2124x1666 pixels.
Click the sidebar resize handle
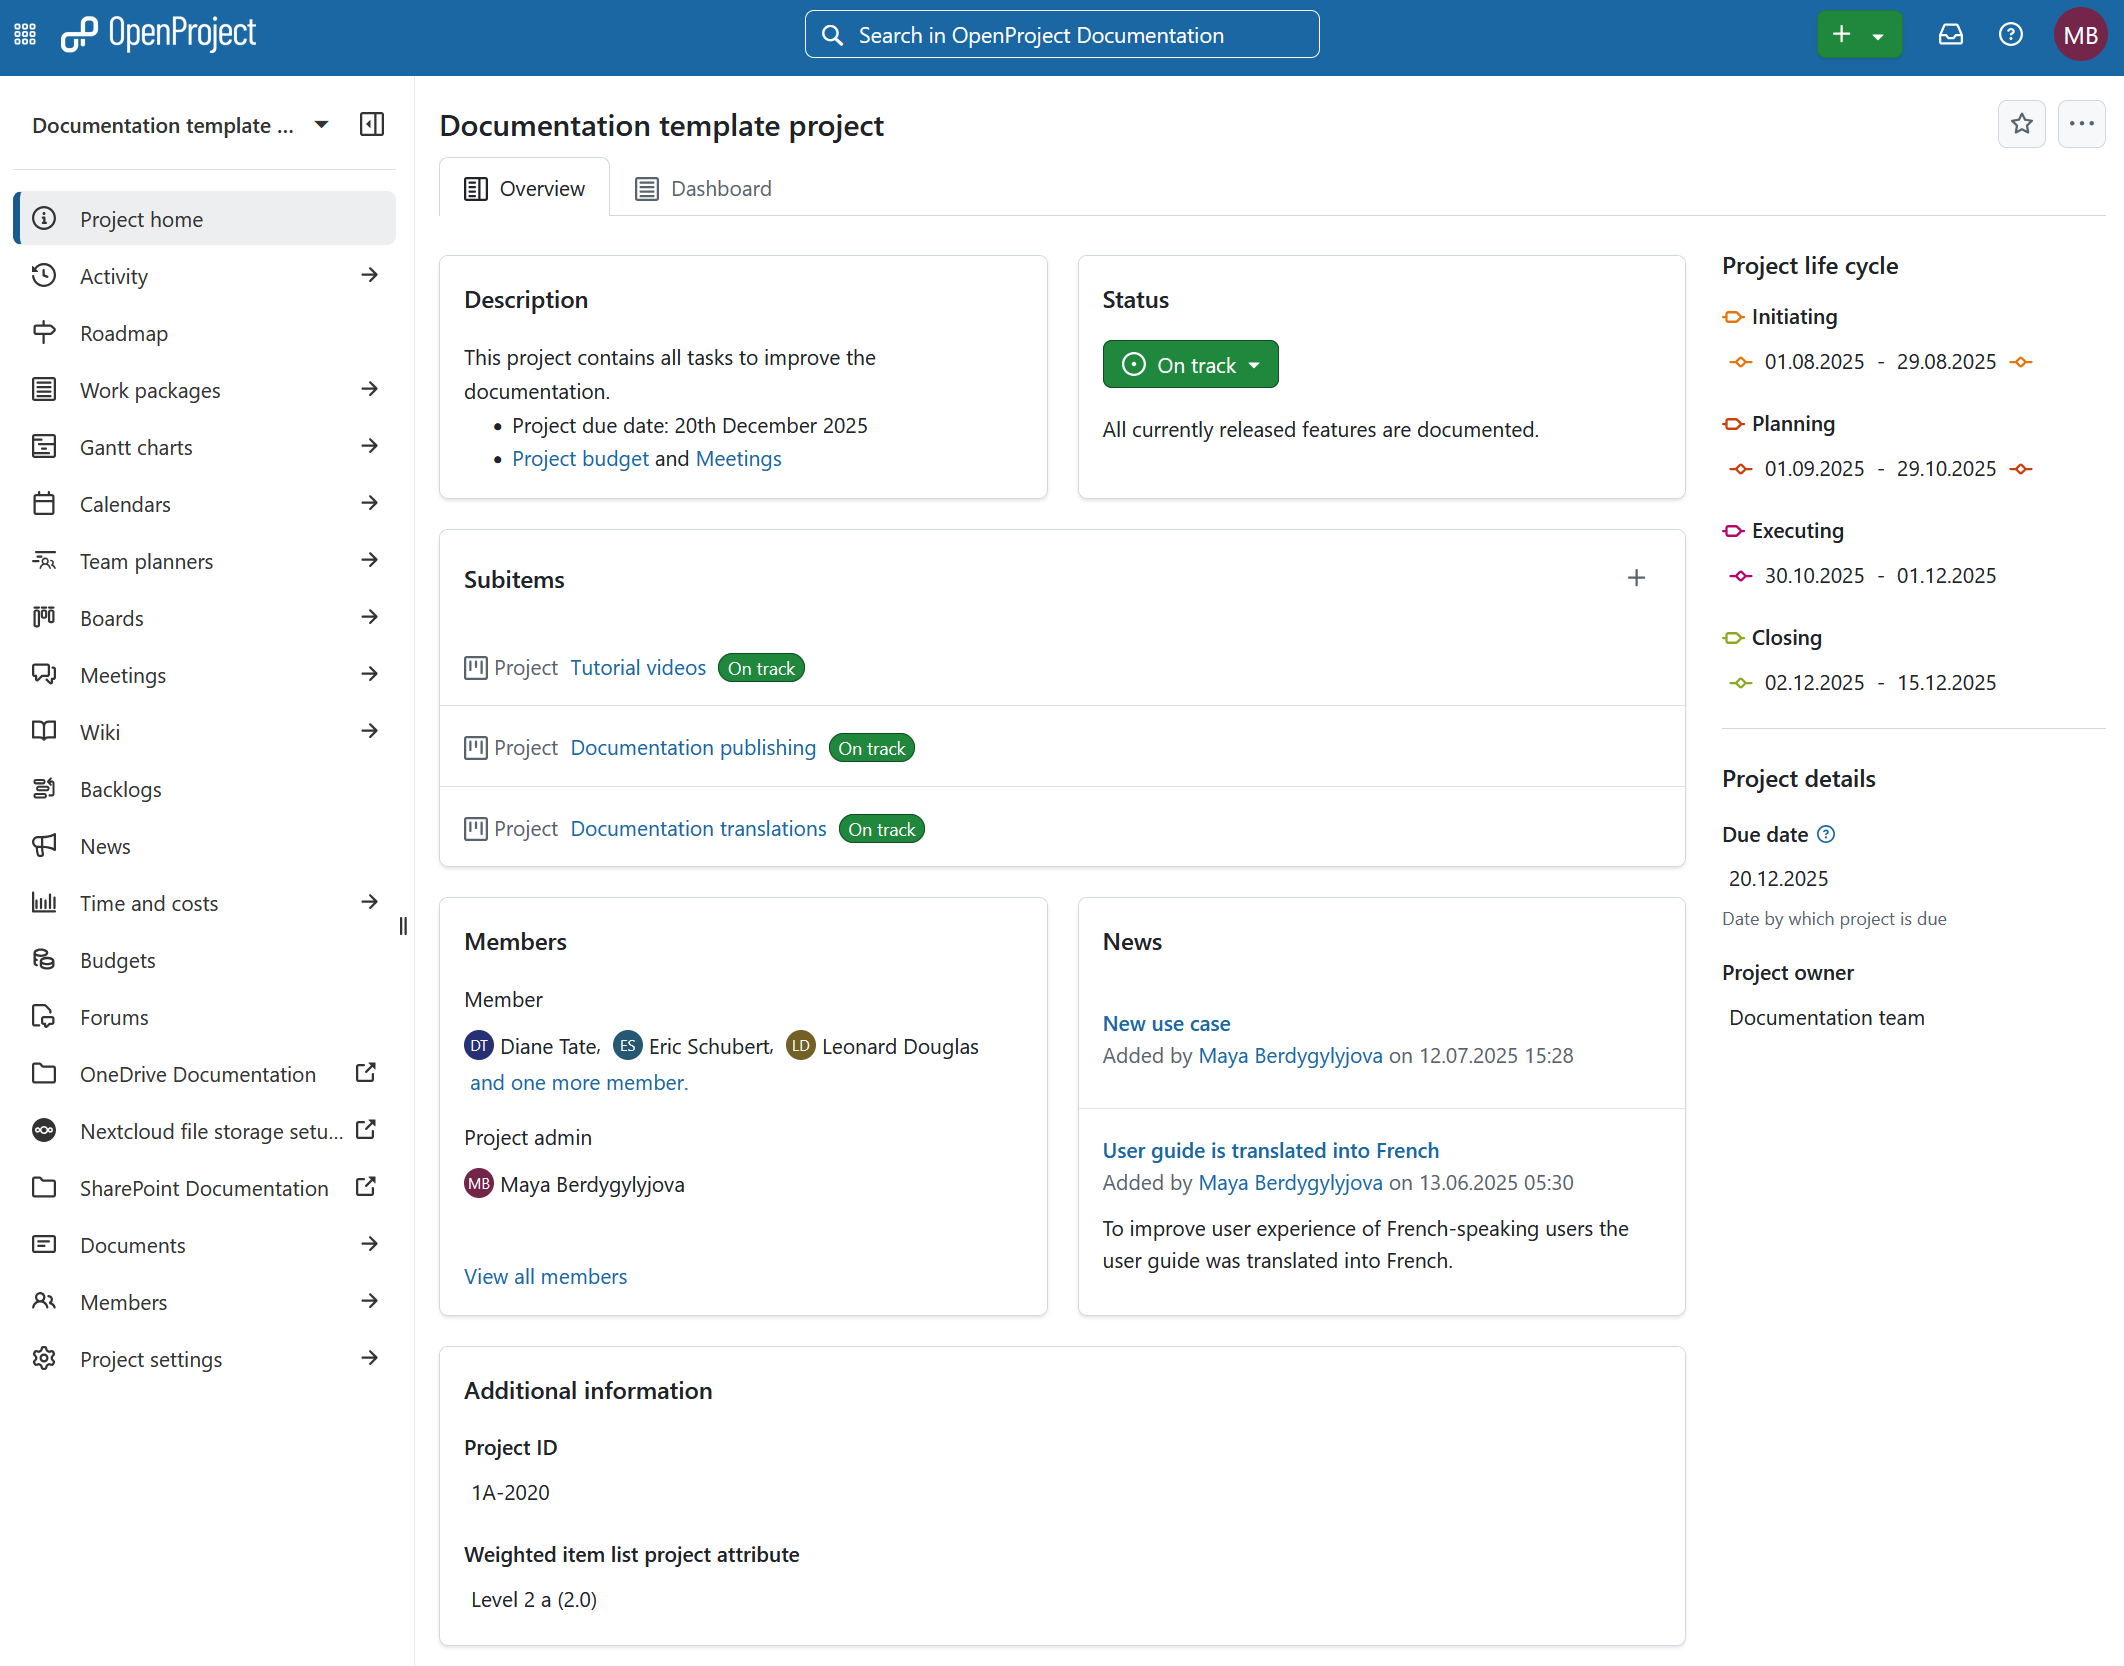(403, 926)
